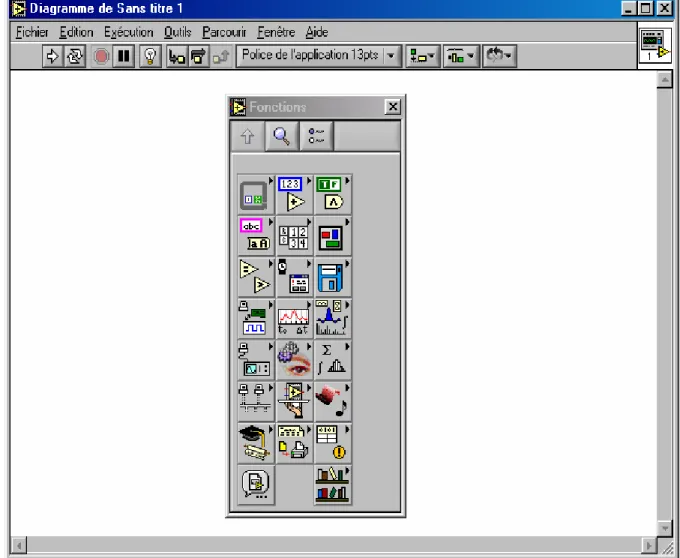Open the Boolean (TF) subpalette
This screenshot has height=558, width=680.
[x=332, y=195]
